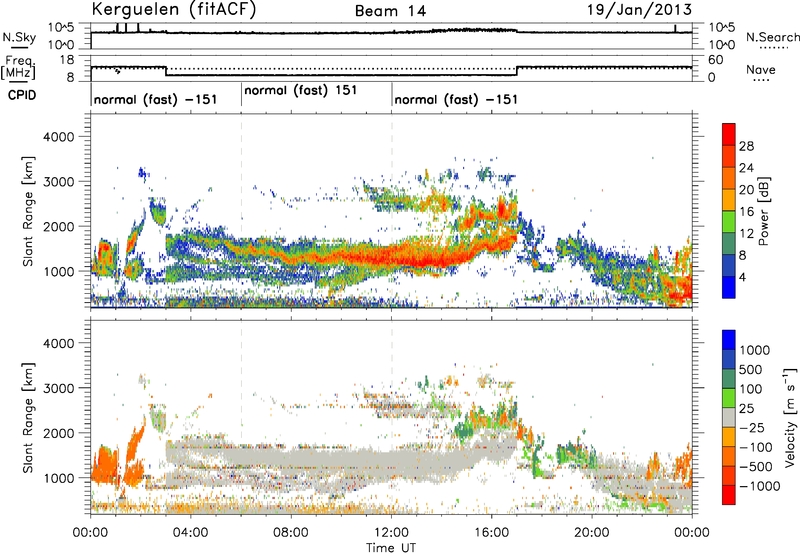800x554 pixels.
Task: Click the 12:00 time tick label
Action: [391, 533]
